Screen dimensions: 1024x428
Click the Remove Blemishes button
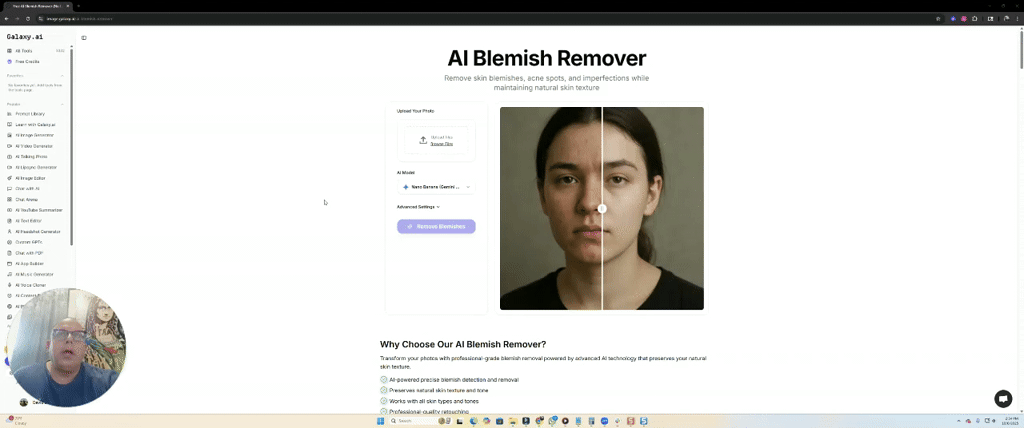pos(436,227)
